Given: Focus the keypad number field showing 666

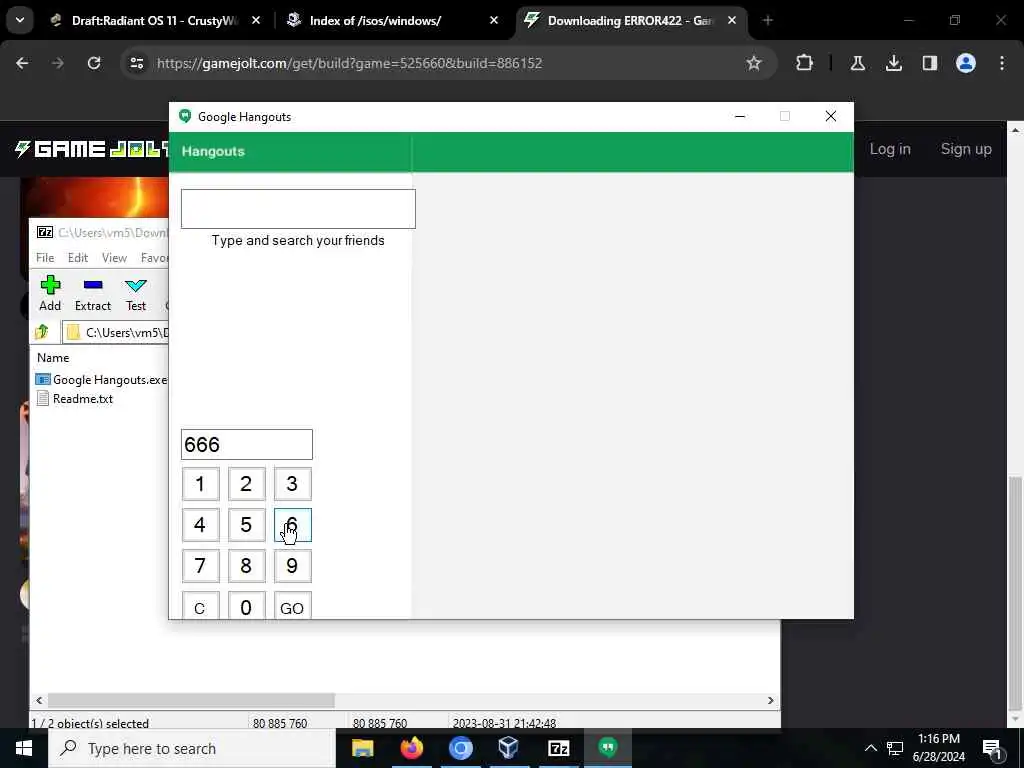Looking at the screenshot, I should [x=247, y=445].
